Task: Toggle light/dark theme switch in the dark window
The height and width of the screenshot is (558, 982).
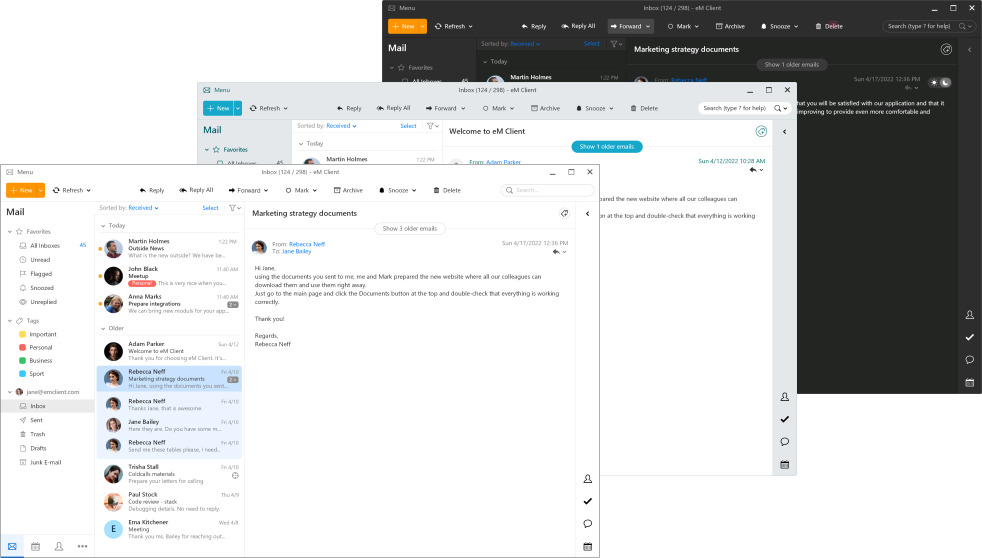Action: click(940, 82)
